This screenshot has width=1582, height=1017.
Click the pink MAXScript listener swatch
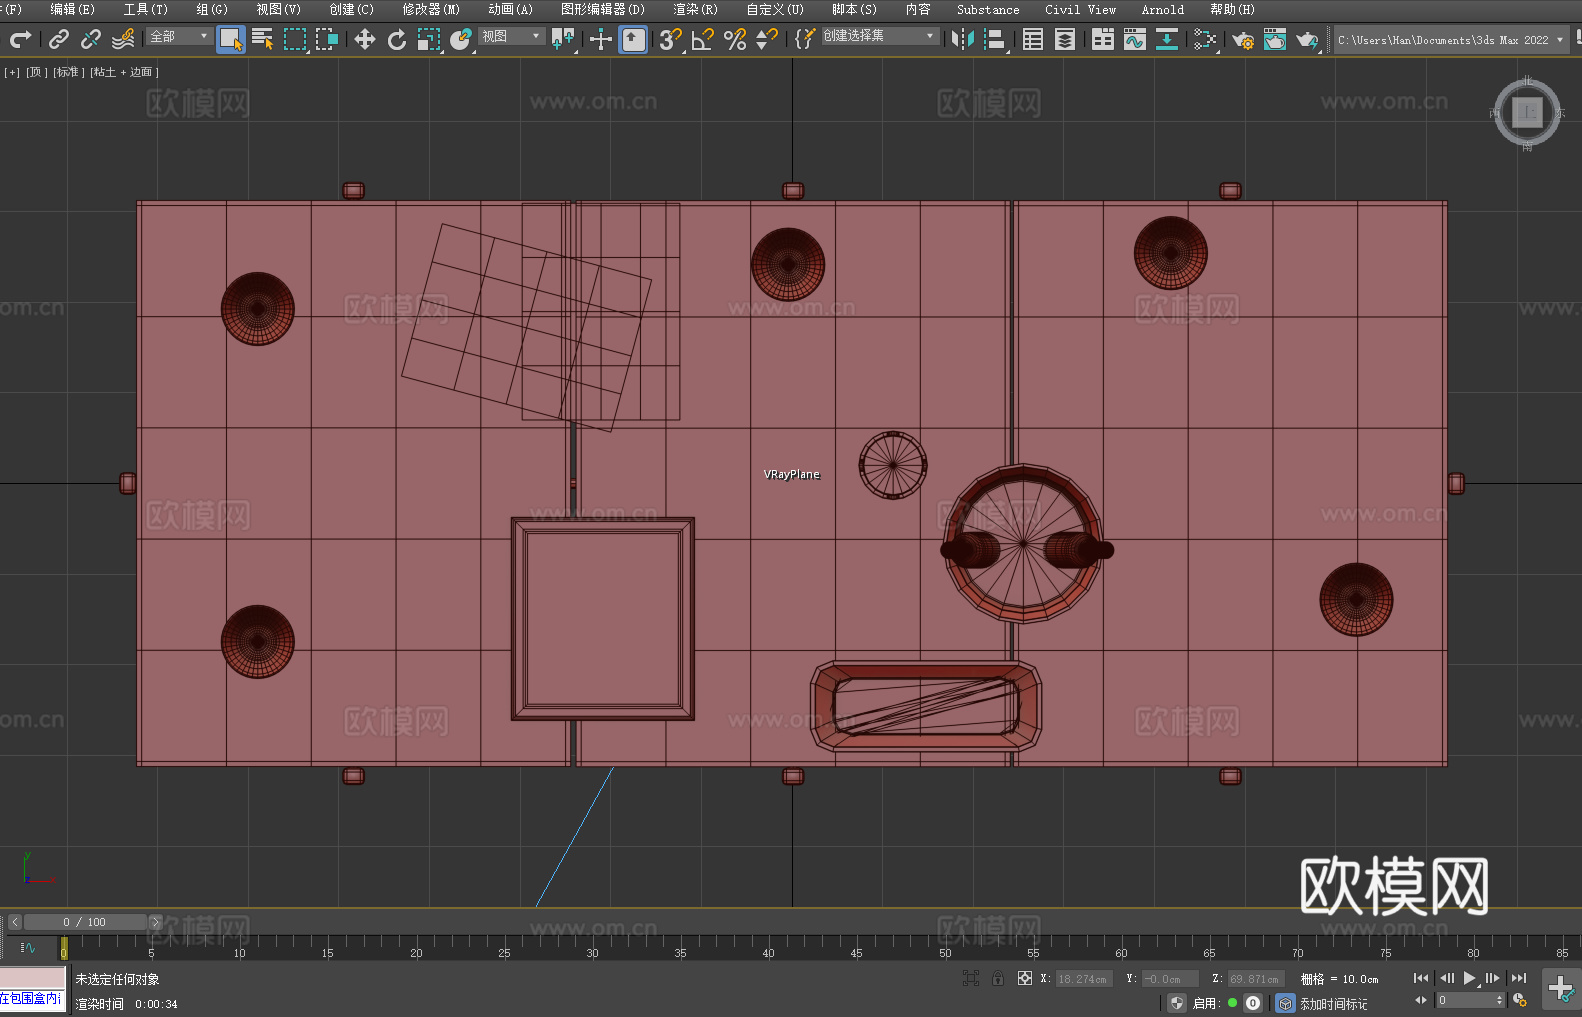click(32, 977)
